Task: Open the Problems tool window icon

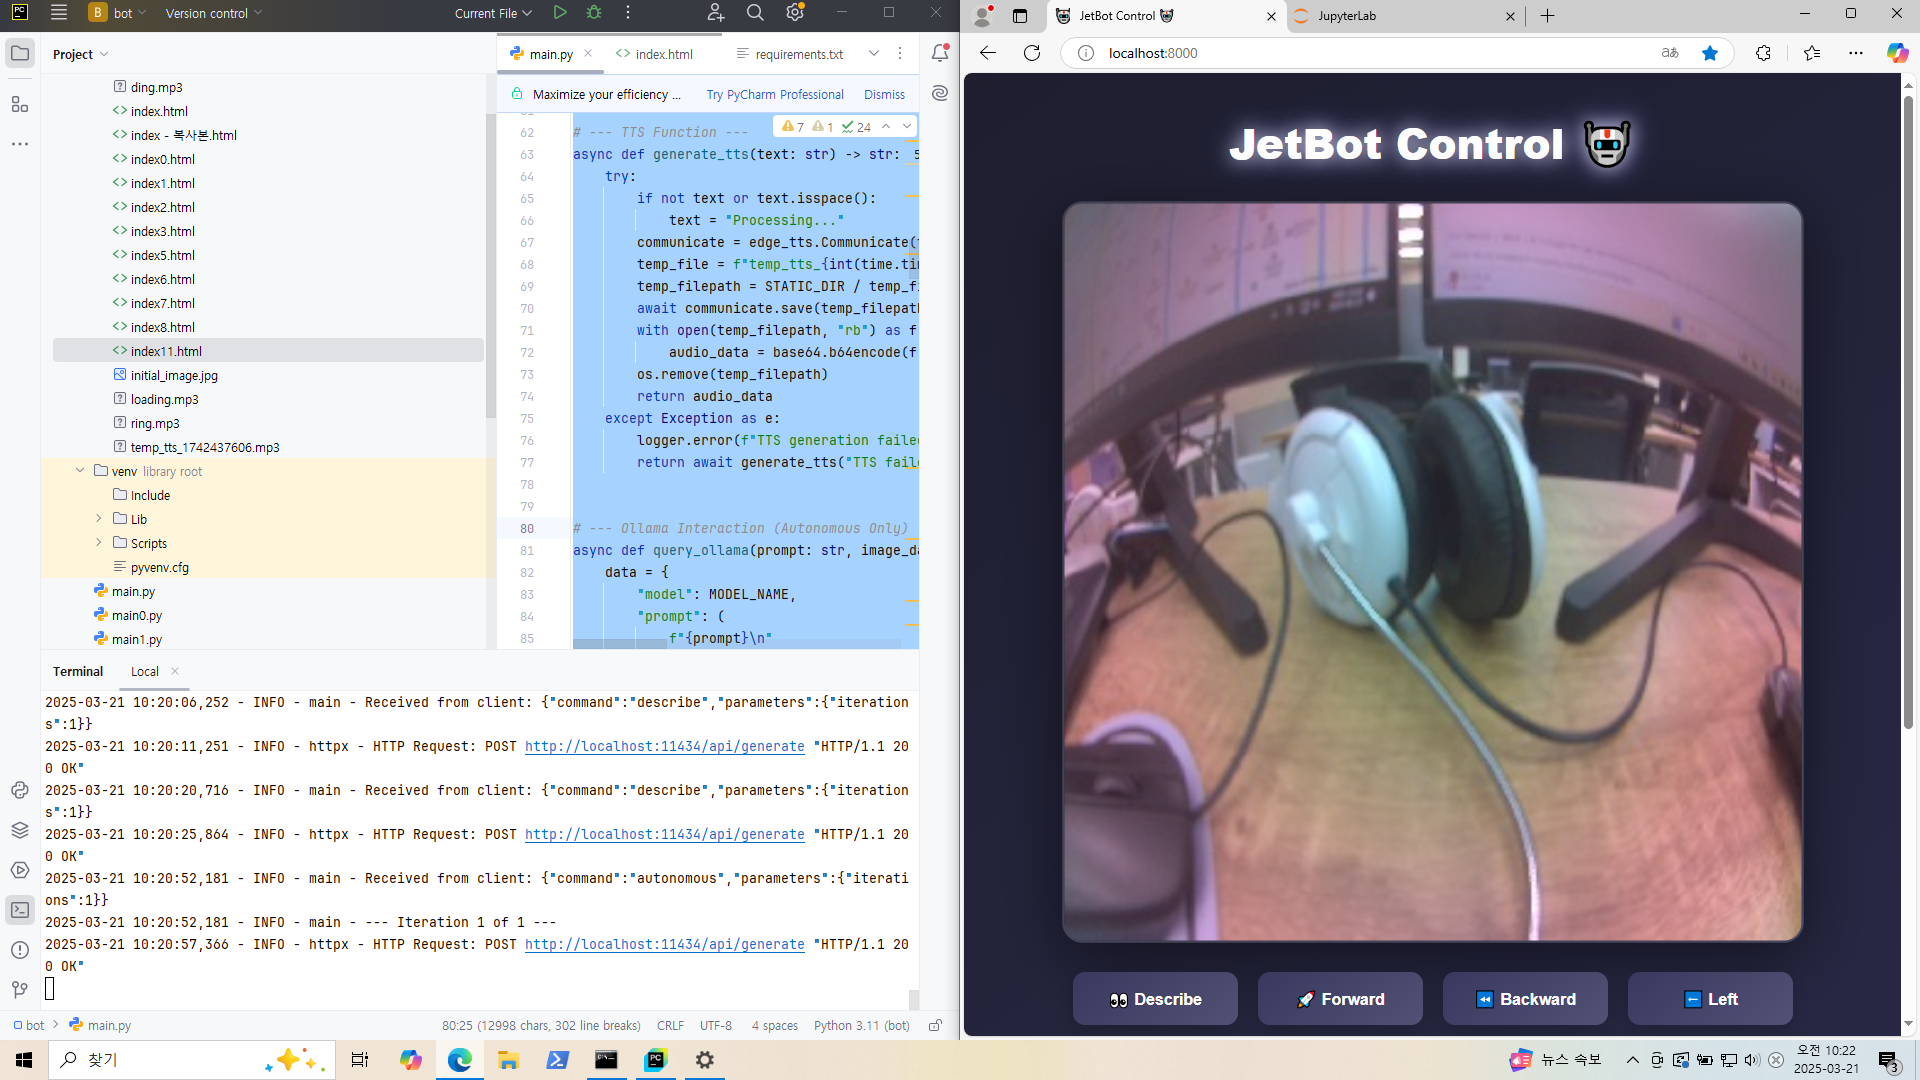Action: click(20, 950)
